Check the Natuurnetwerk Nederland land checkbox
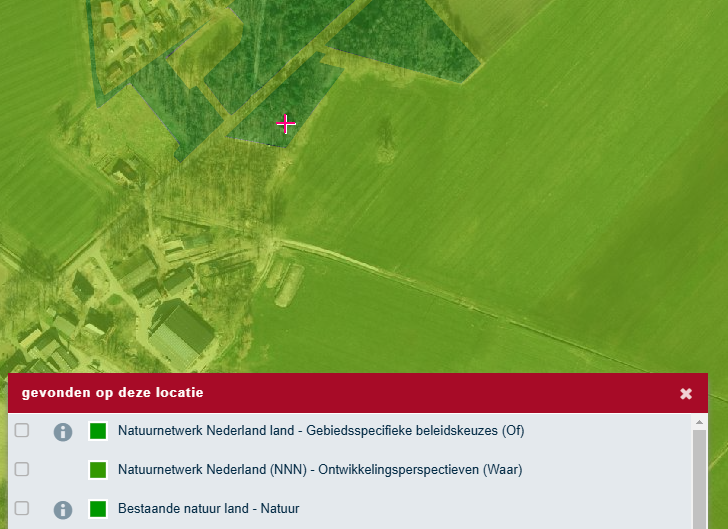This screenshot has width=728, height=529. (x=22, y=430)
